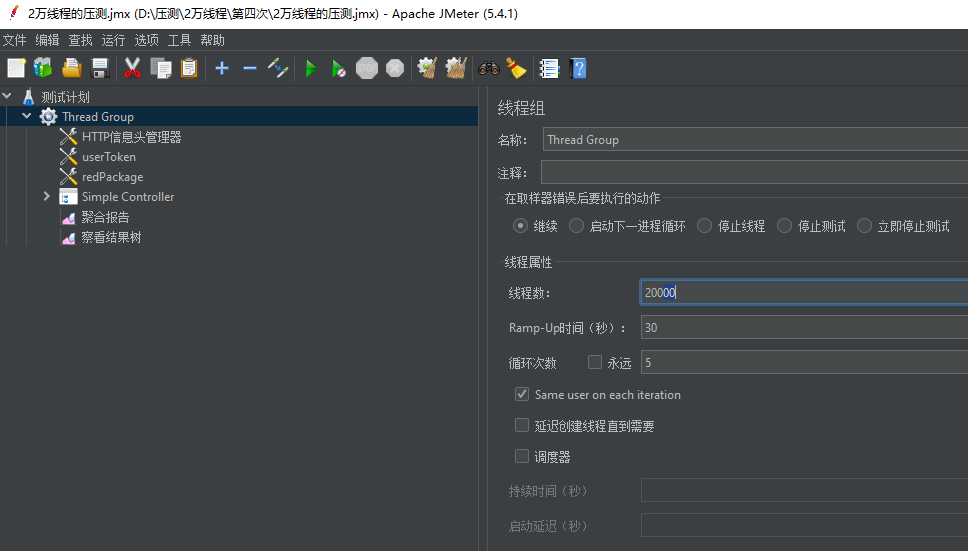Click the Reset search broom icon

tap(516, 68)
